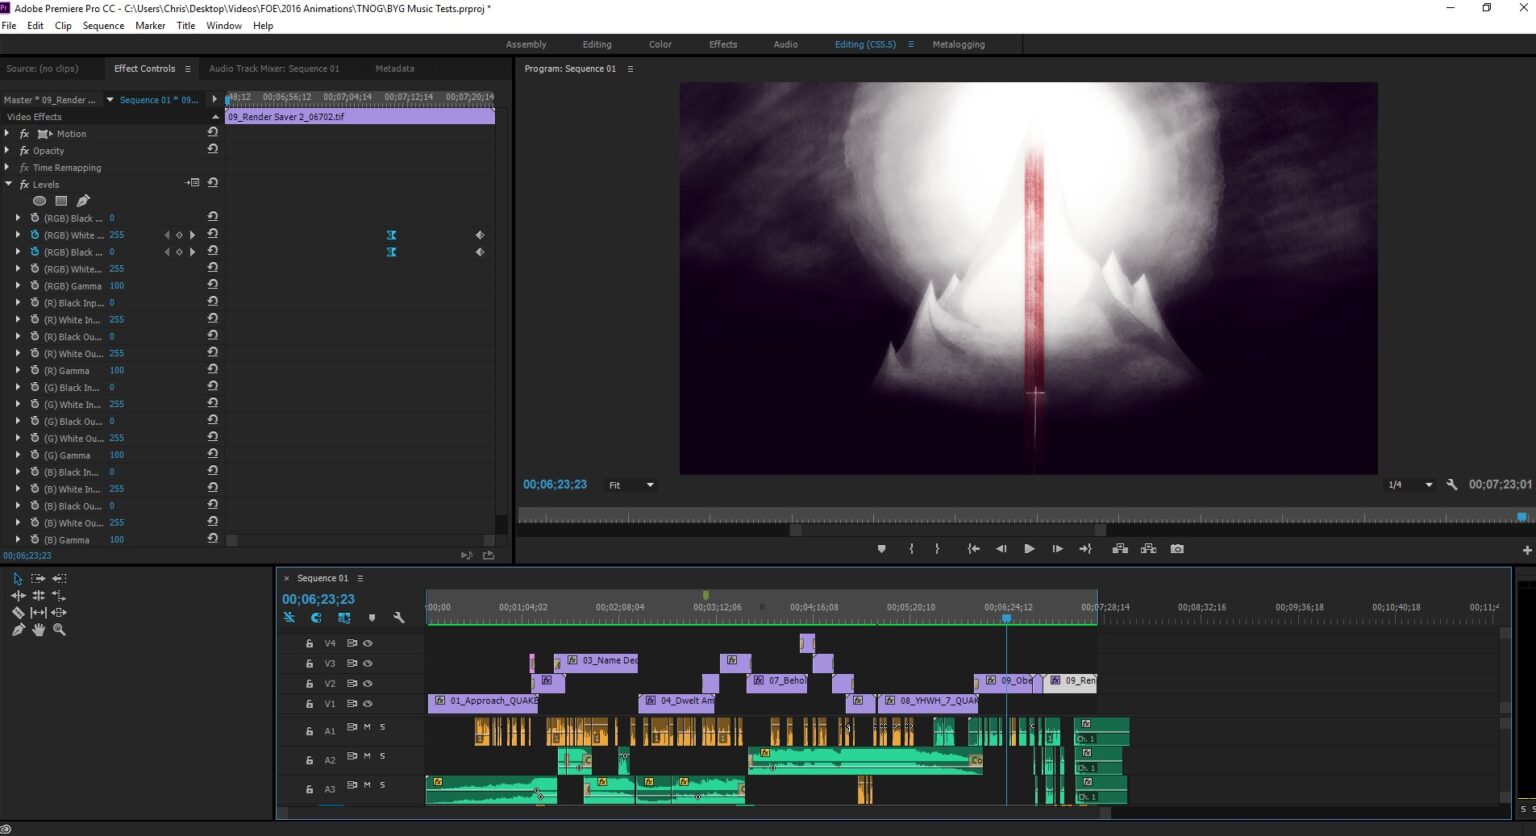Switch to the Metadata tab

pos(394,69)
